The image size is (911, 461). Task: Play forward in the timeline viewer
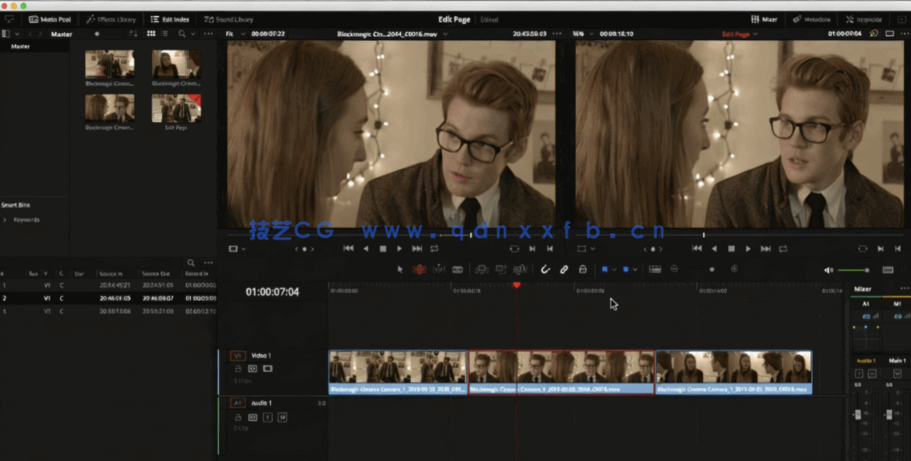pos(748,249)
